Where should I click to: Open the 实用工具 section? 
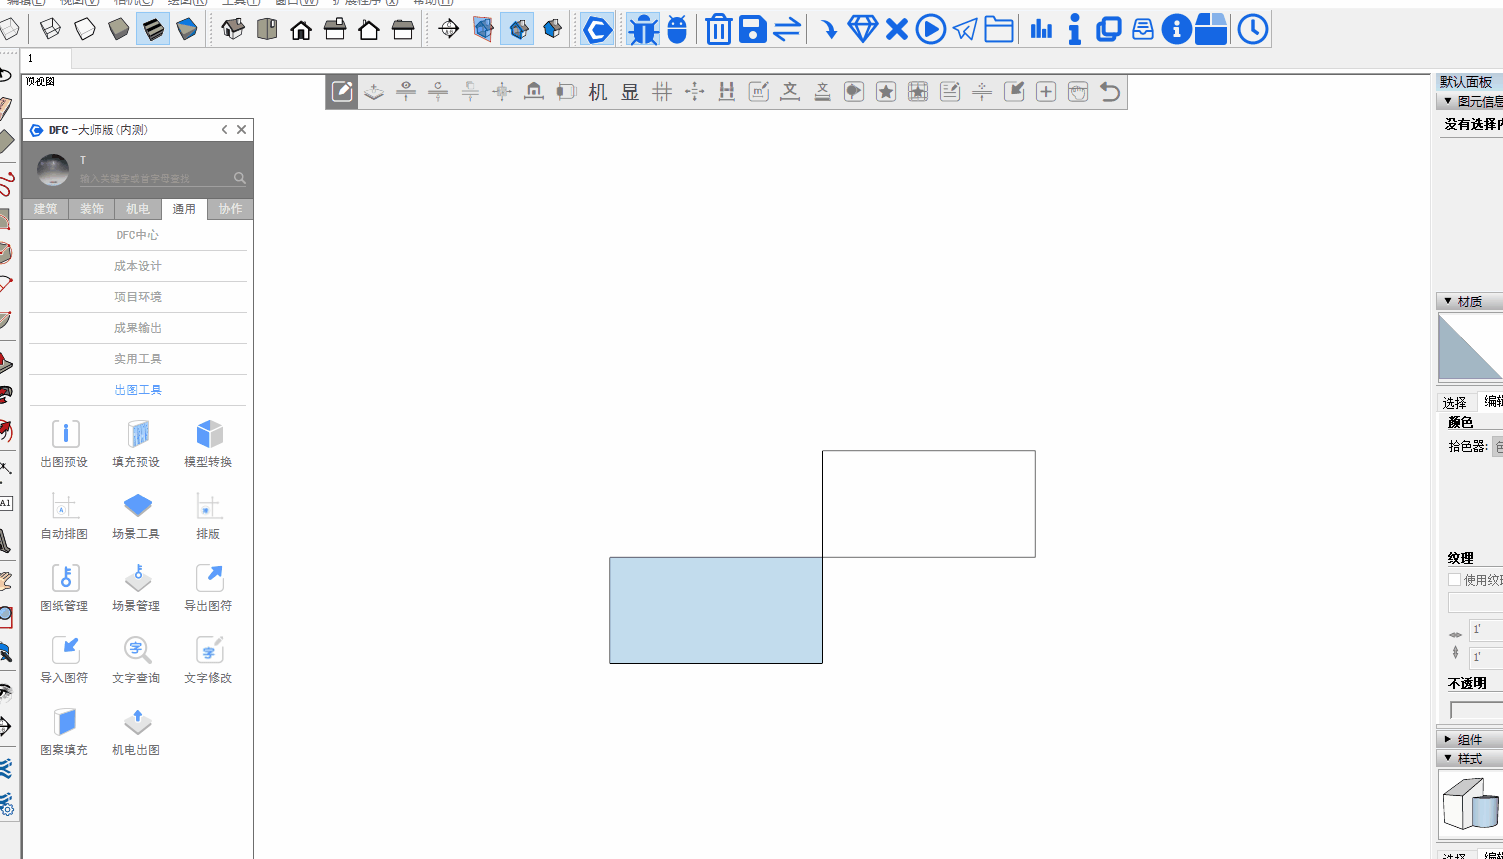[137, 359]
